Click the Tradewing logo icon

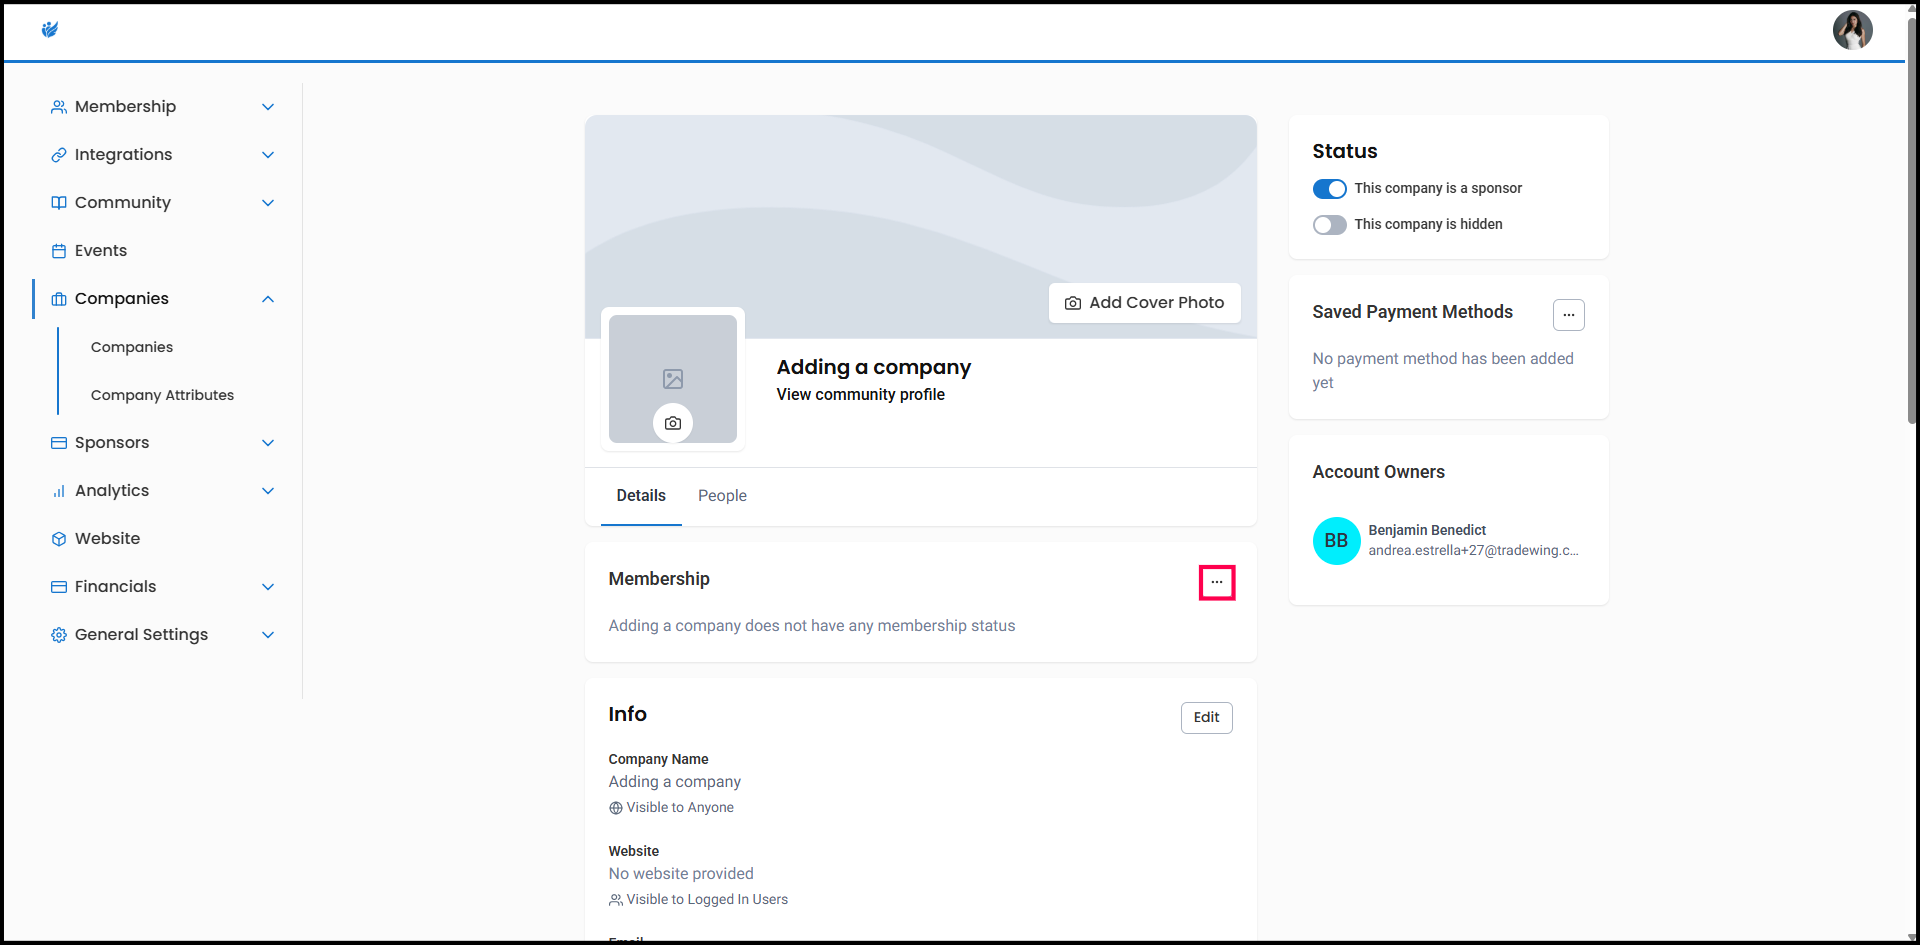tap(50, 30)
